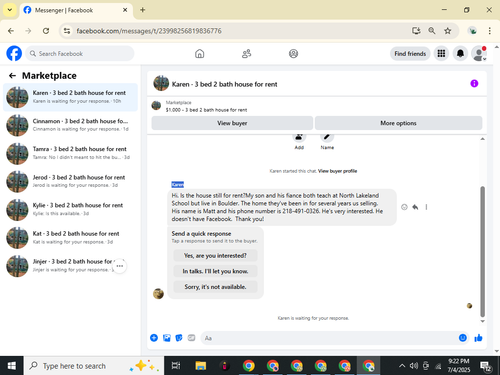Click the volume icon in system tray
Image resolution: width=500 pixels, height=375 pixels.
414,366
